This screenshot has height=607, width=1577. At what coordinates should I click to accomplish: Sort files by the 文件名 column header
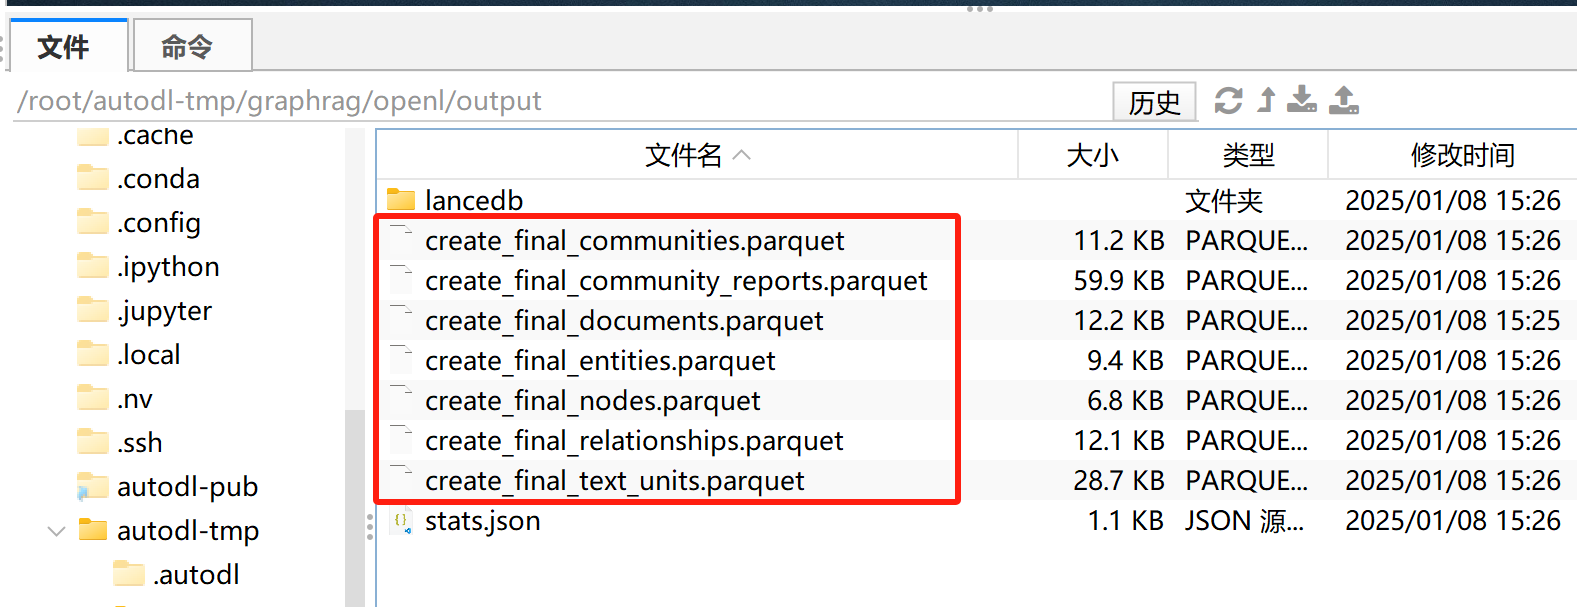pyautogui.click(x=697, y=155)
